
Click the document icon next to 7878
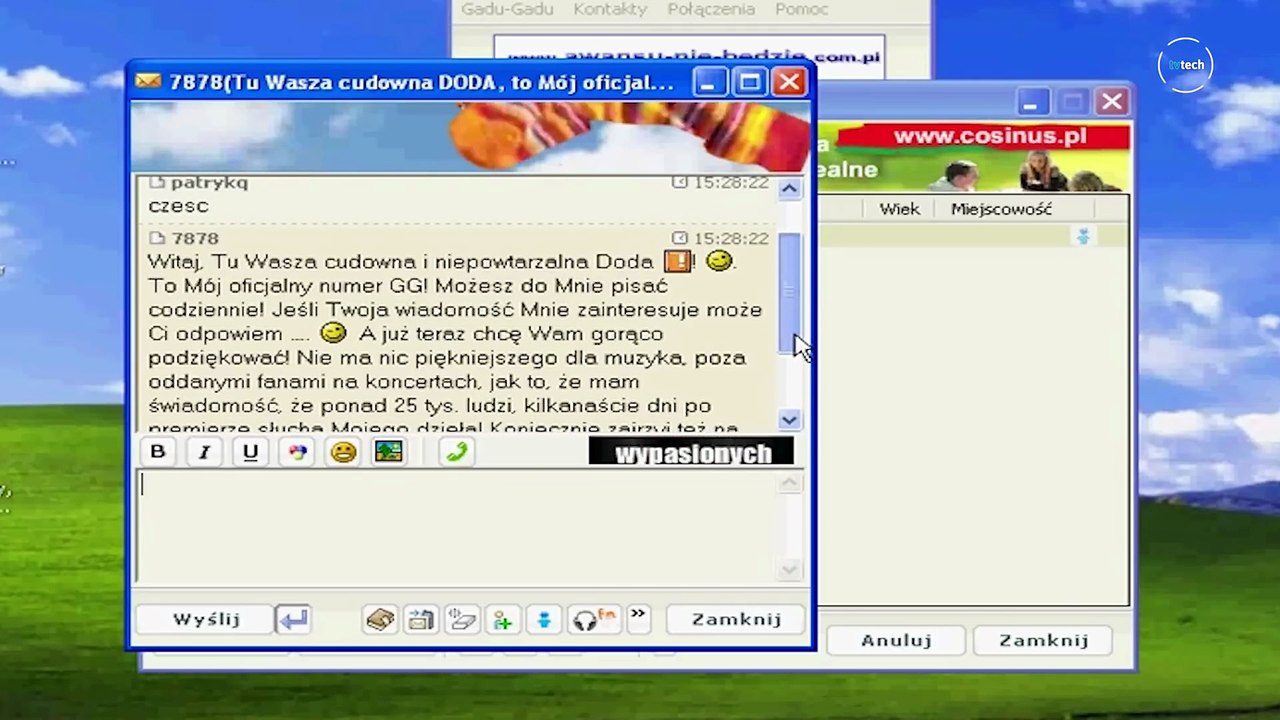pos(157,238)
